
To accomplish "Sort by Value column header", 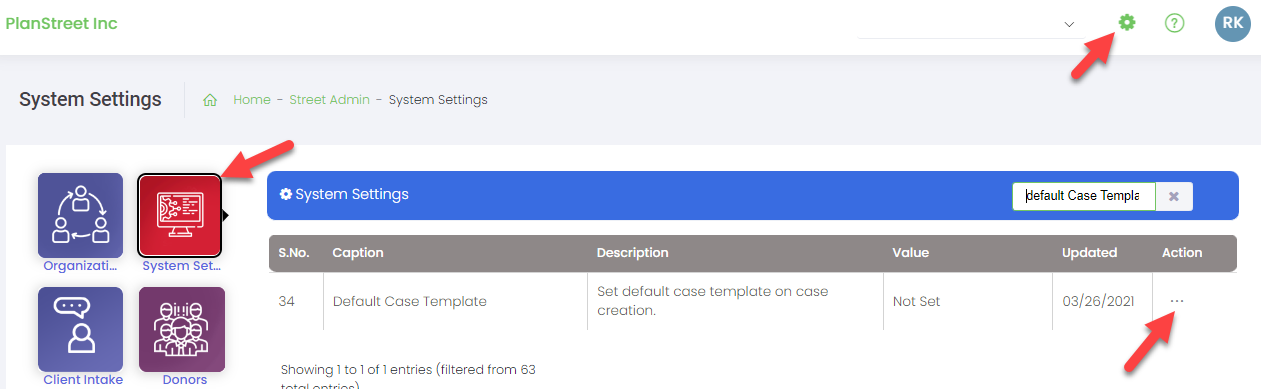I will click(910, 253).
